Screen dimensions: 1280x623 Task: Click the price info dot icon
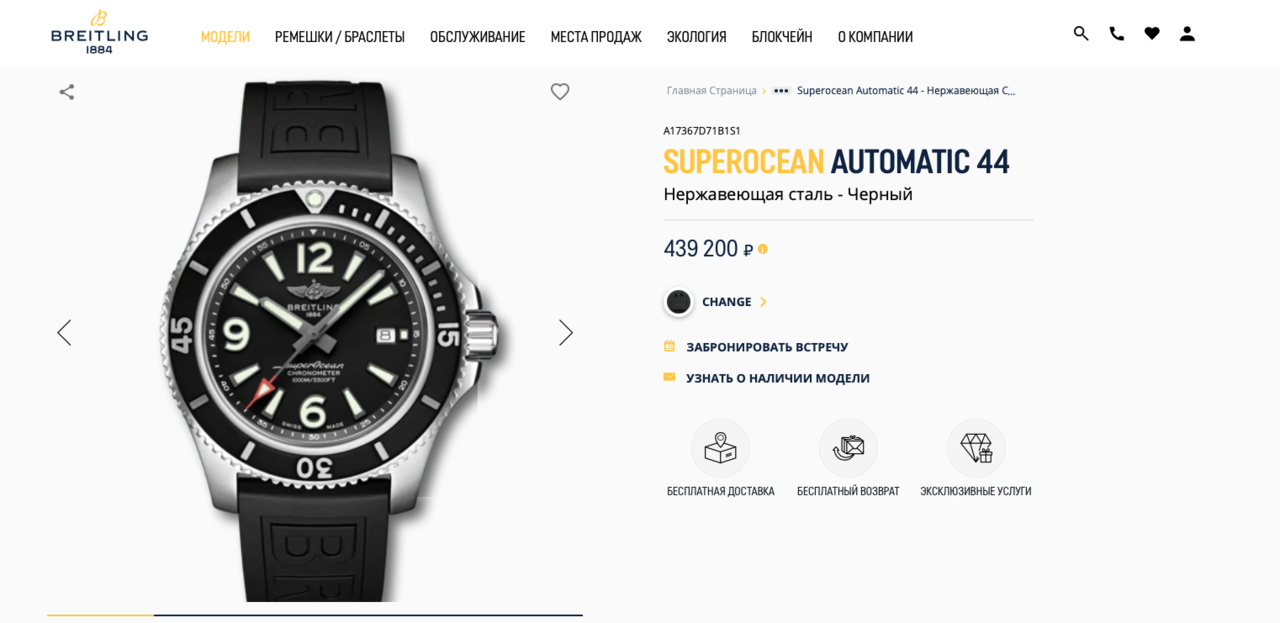(763, 249)
